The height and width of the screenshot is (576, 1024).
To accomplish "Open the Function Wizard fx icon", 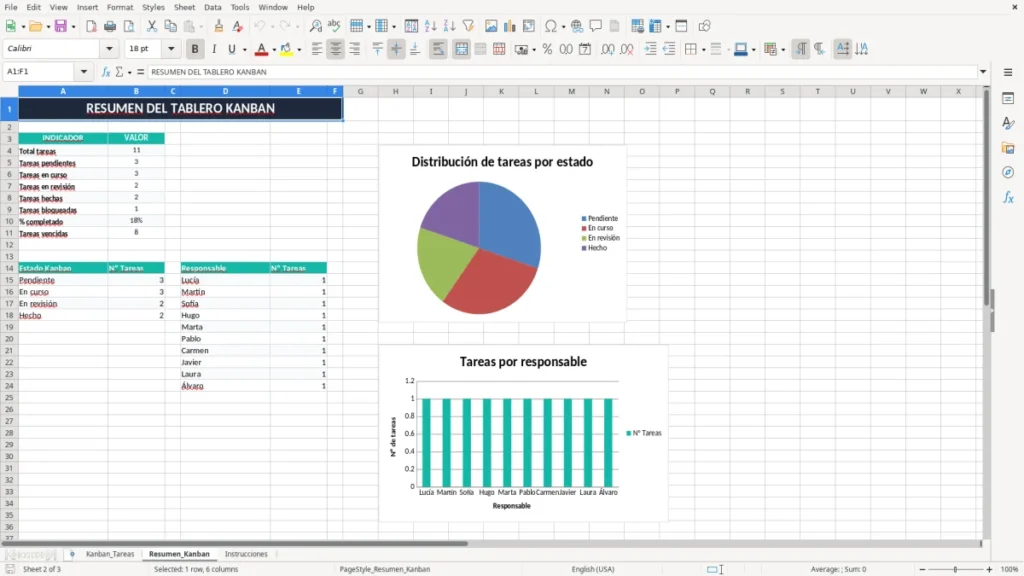I will (x=106, y=72).
